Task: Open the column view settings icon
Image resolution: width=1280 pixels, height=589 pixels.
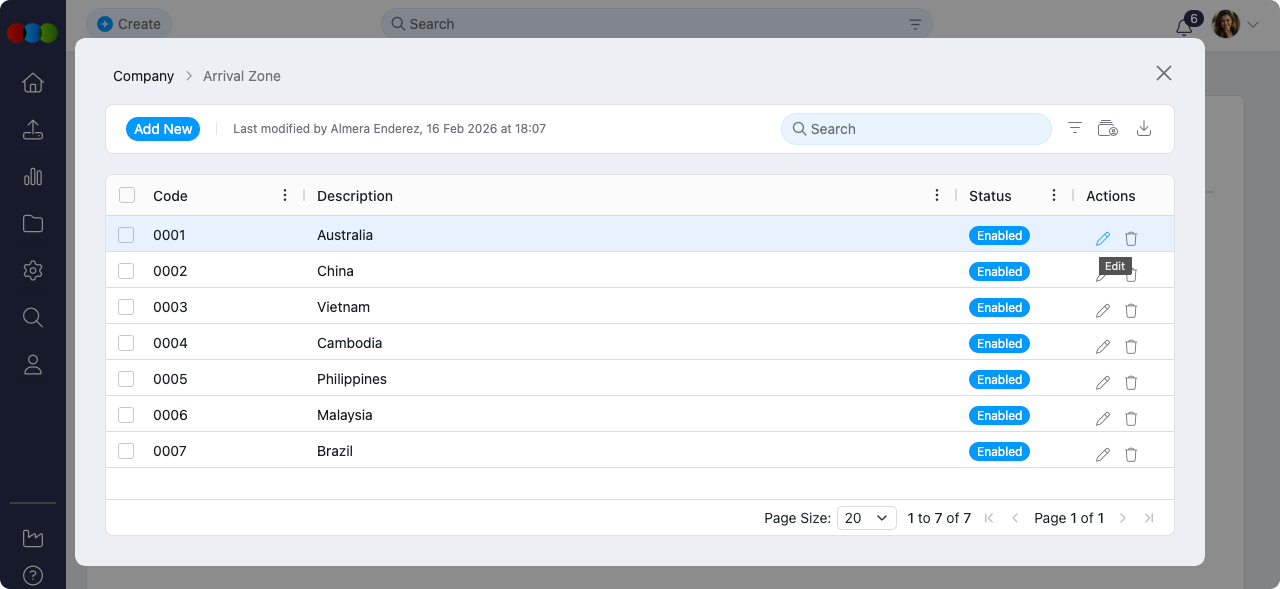Action: click(x=1107, y=128)
